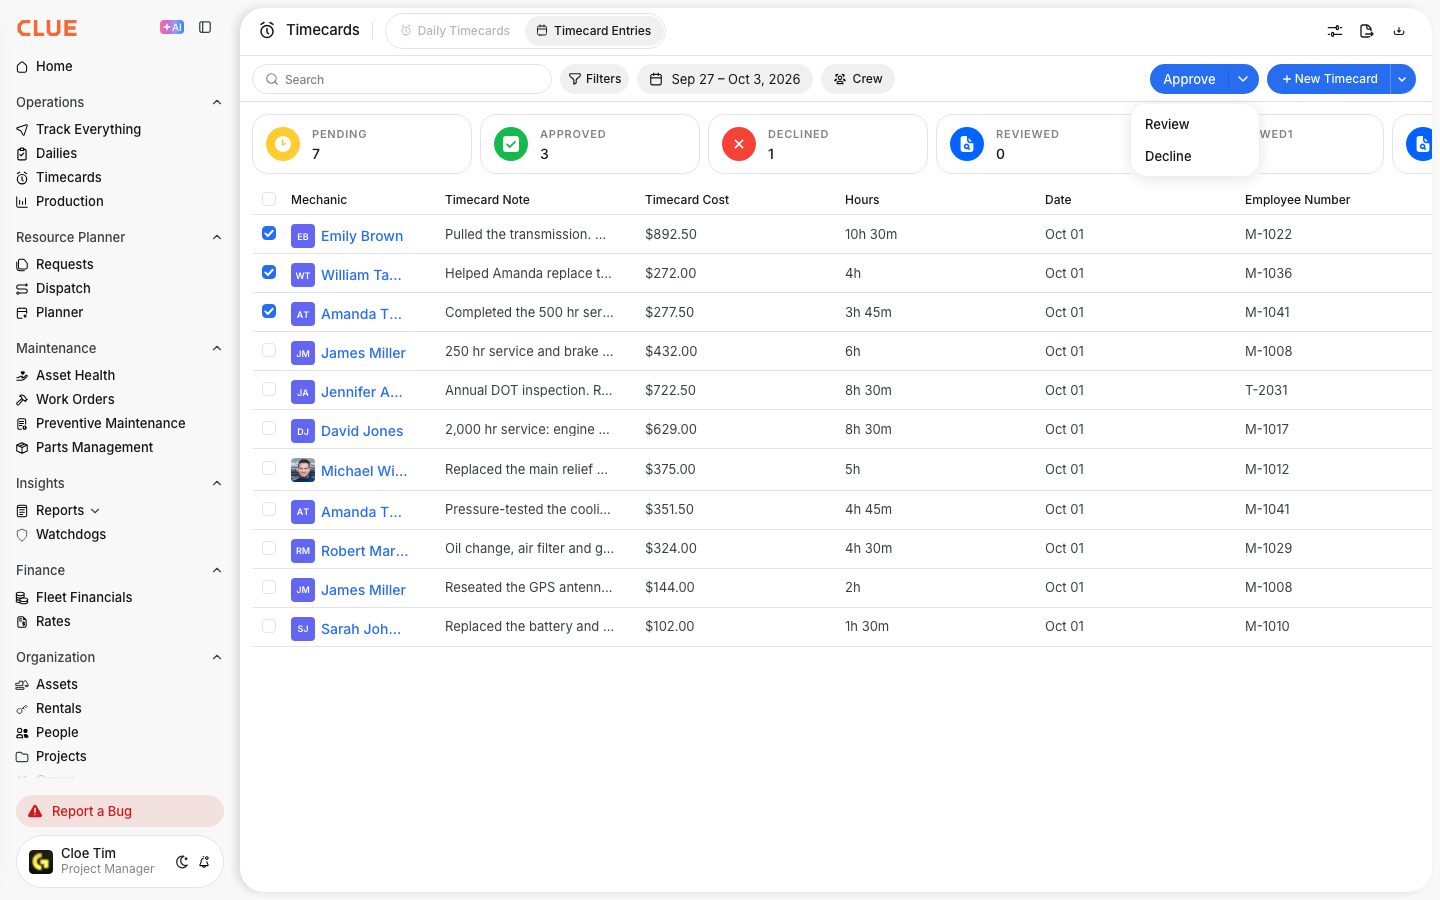Collapse the sidebar panel icon
The image size is (1440, 900).
(x=205, y=28)
